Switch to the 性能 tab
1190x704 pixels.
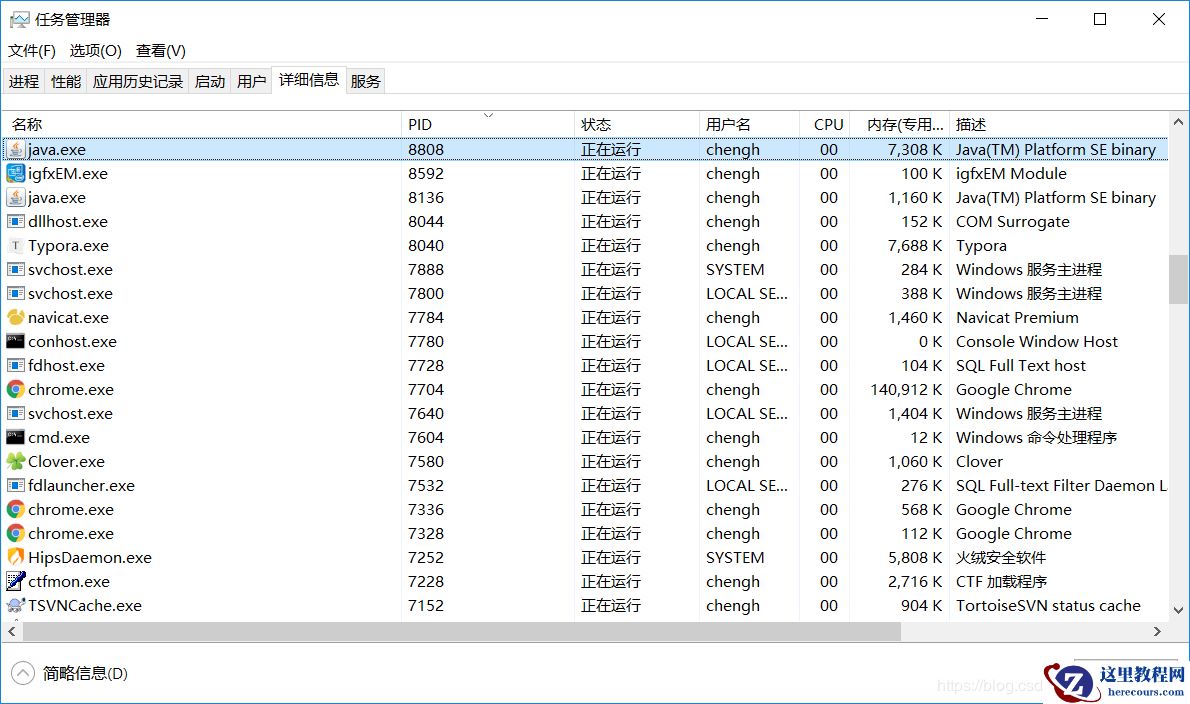(65, 81)
